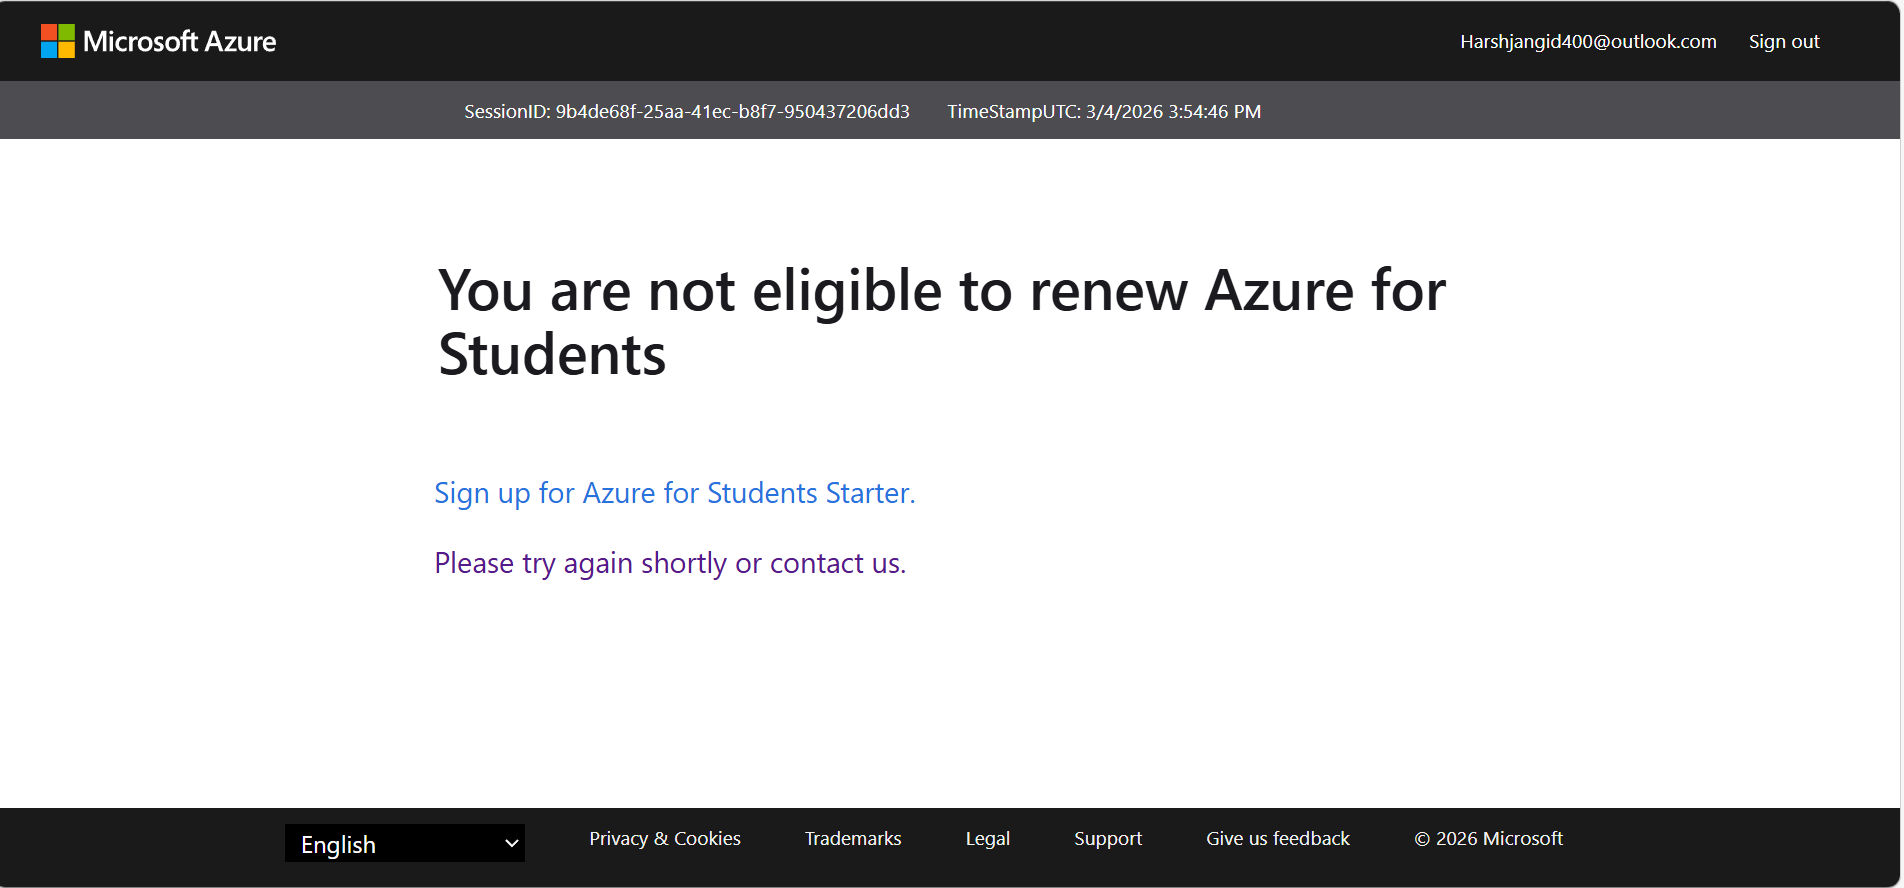Sign out of the account

tap(1784, 42)
